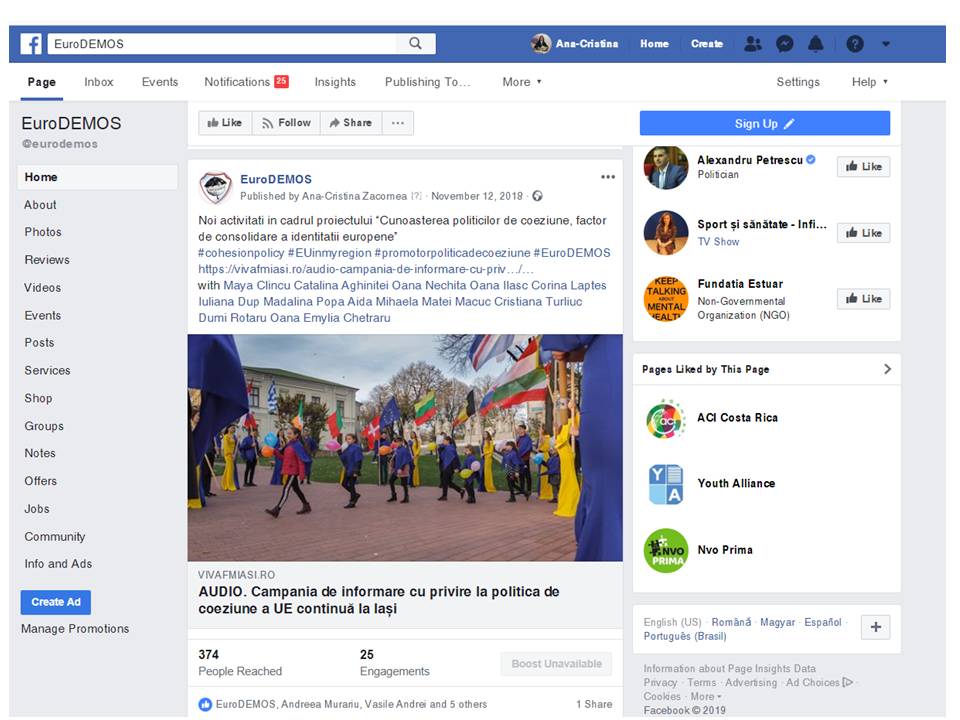
Task: Open Videos in left sidebar
Action: click(x=42, y=288)
